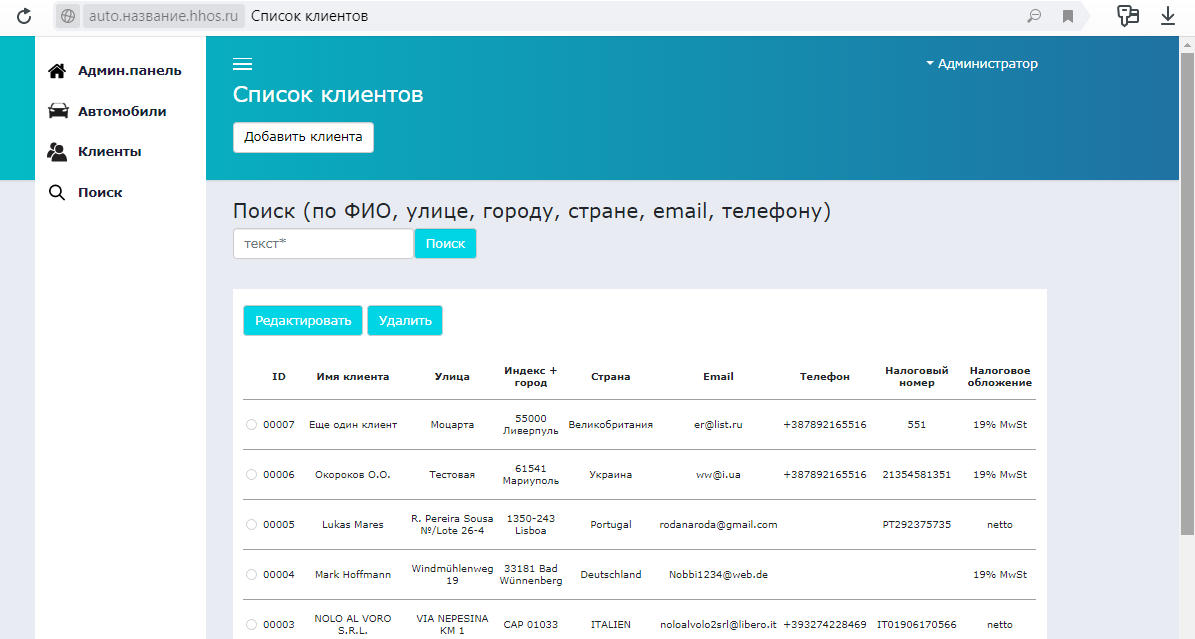This screenshot has width=1195, height=639.
Task: Reload the page with the refresh icon
Action: [24, 16]
